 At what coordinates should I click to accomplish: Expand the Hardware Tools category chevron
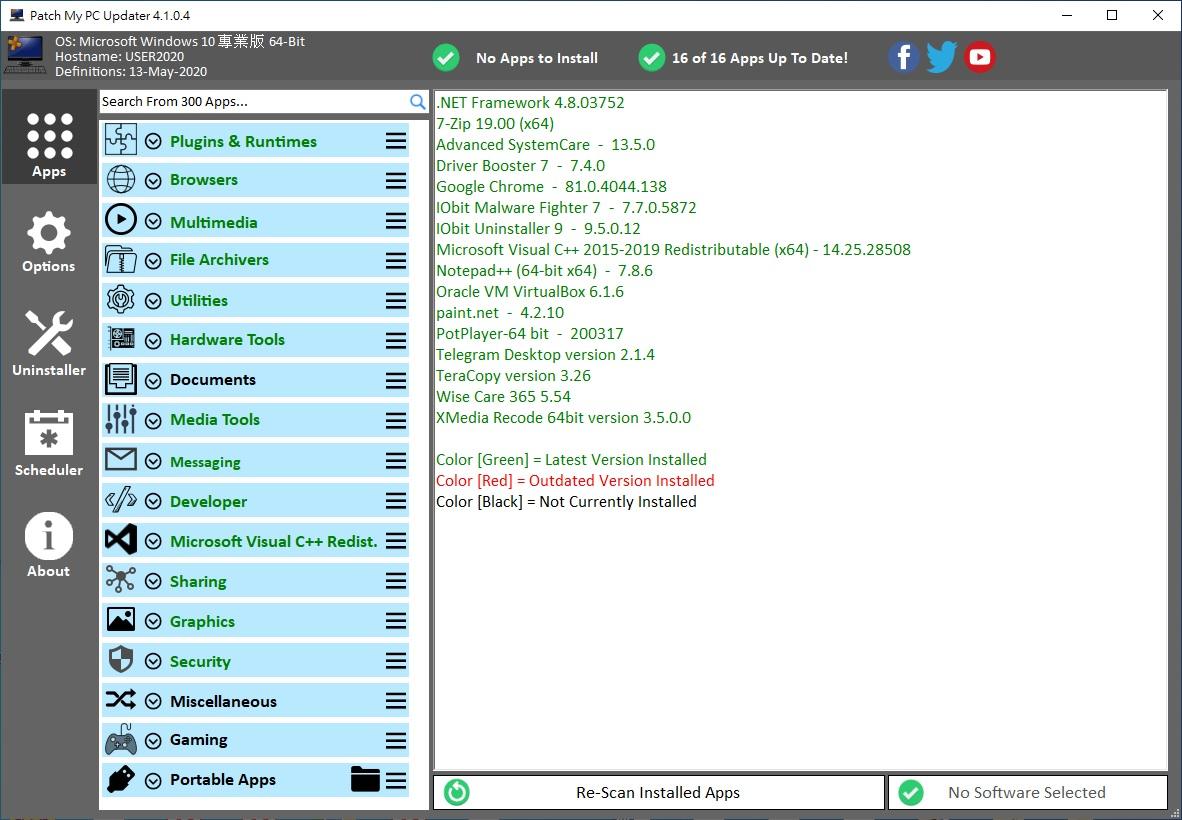(153, 341)
